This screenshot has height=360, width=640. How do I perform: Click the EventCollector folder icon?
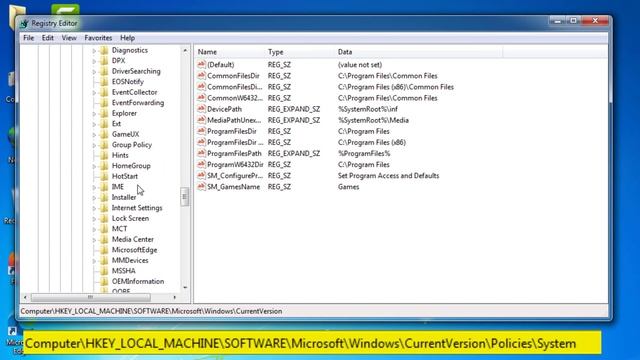click(104, 92)
